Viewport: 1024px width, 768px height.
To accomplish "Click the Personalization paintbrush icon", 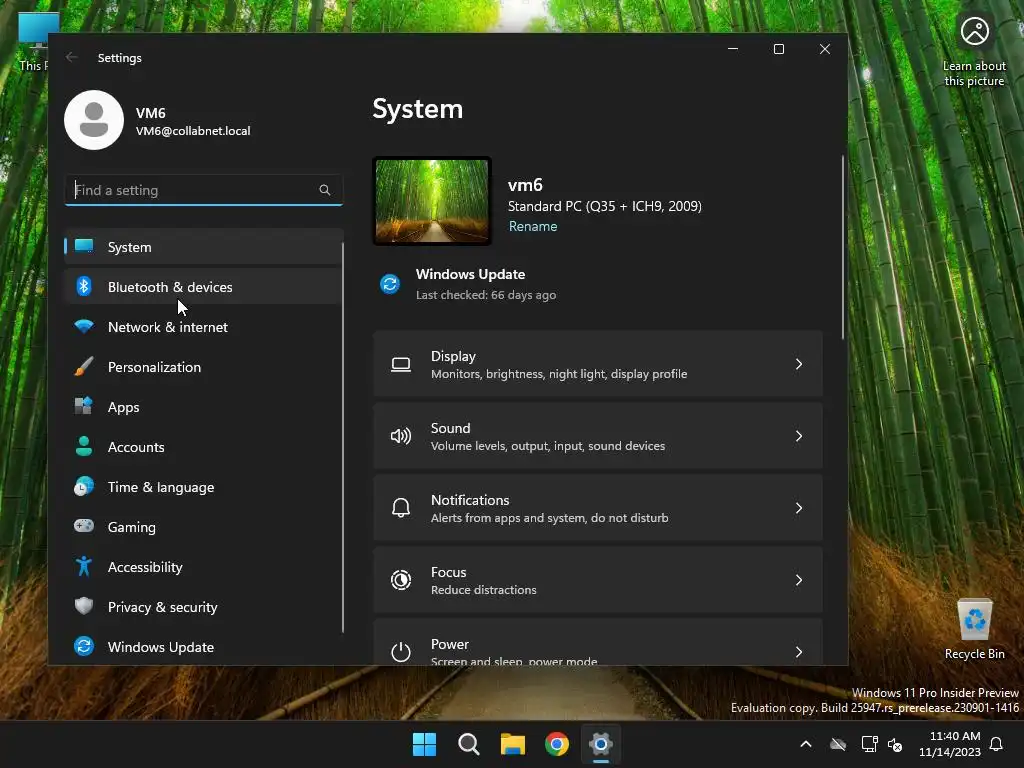I will pos(84,366).
